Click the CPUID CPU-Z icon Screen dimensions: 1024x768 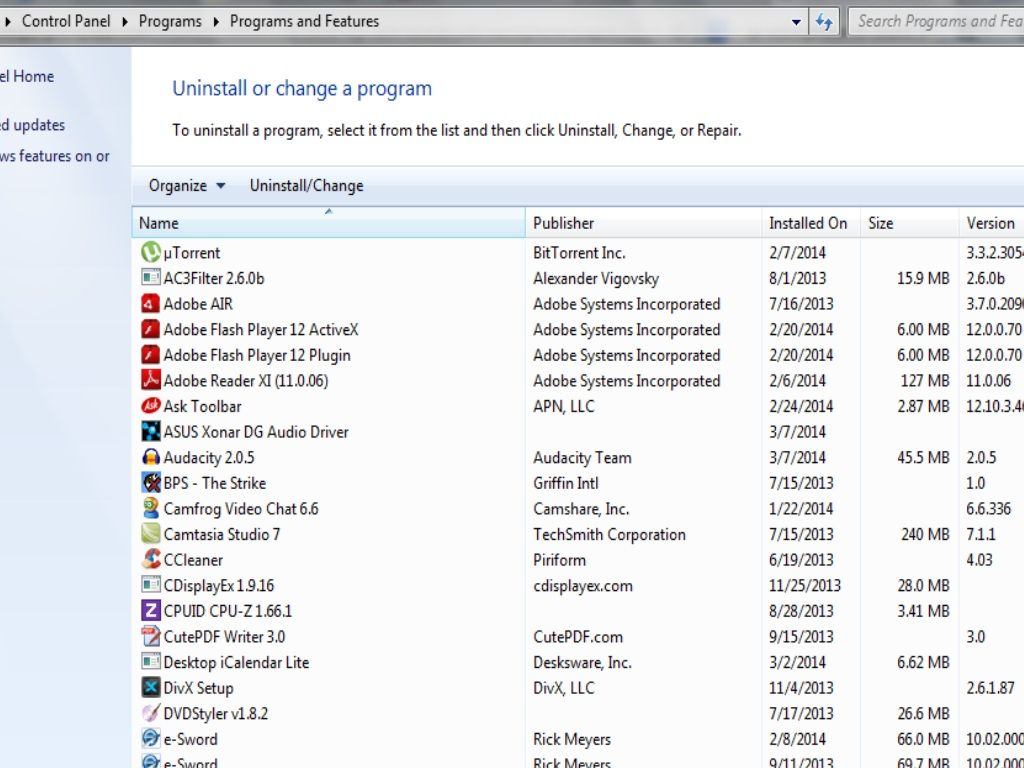pyautogui.click(x=150, y=611)
